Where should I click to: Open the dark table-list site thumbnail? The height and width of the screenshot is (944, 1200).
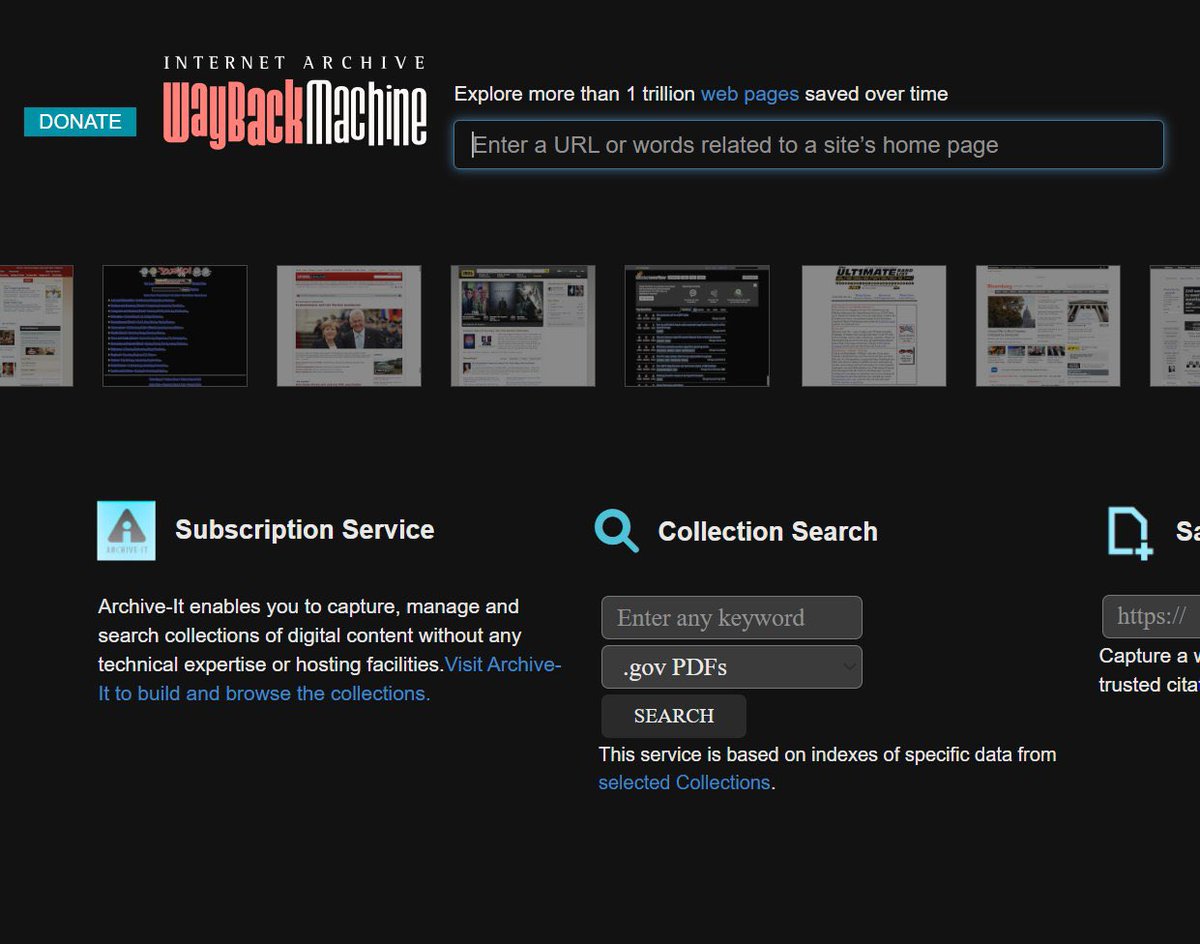click(697, 326)
